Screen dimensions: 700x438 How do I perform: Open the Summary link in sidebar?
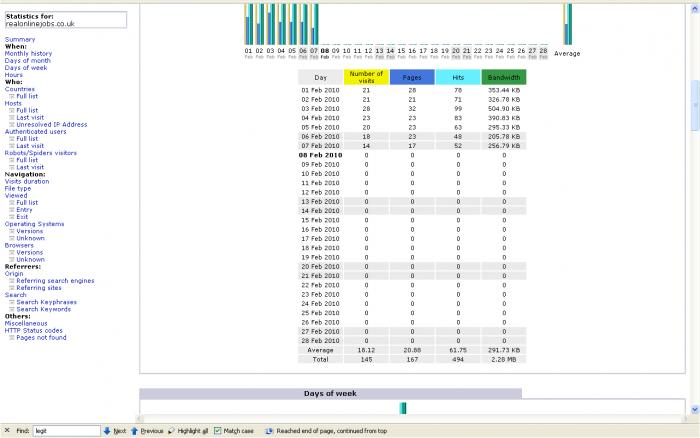point(20,39)
